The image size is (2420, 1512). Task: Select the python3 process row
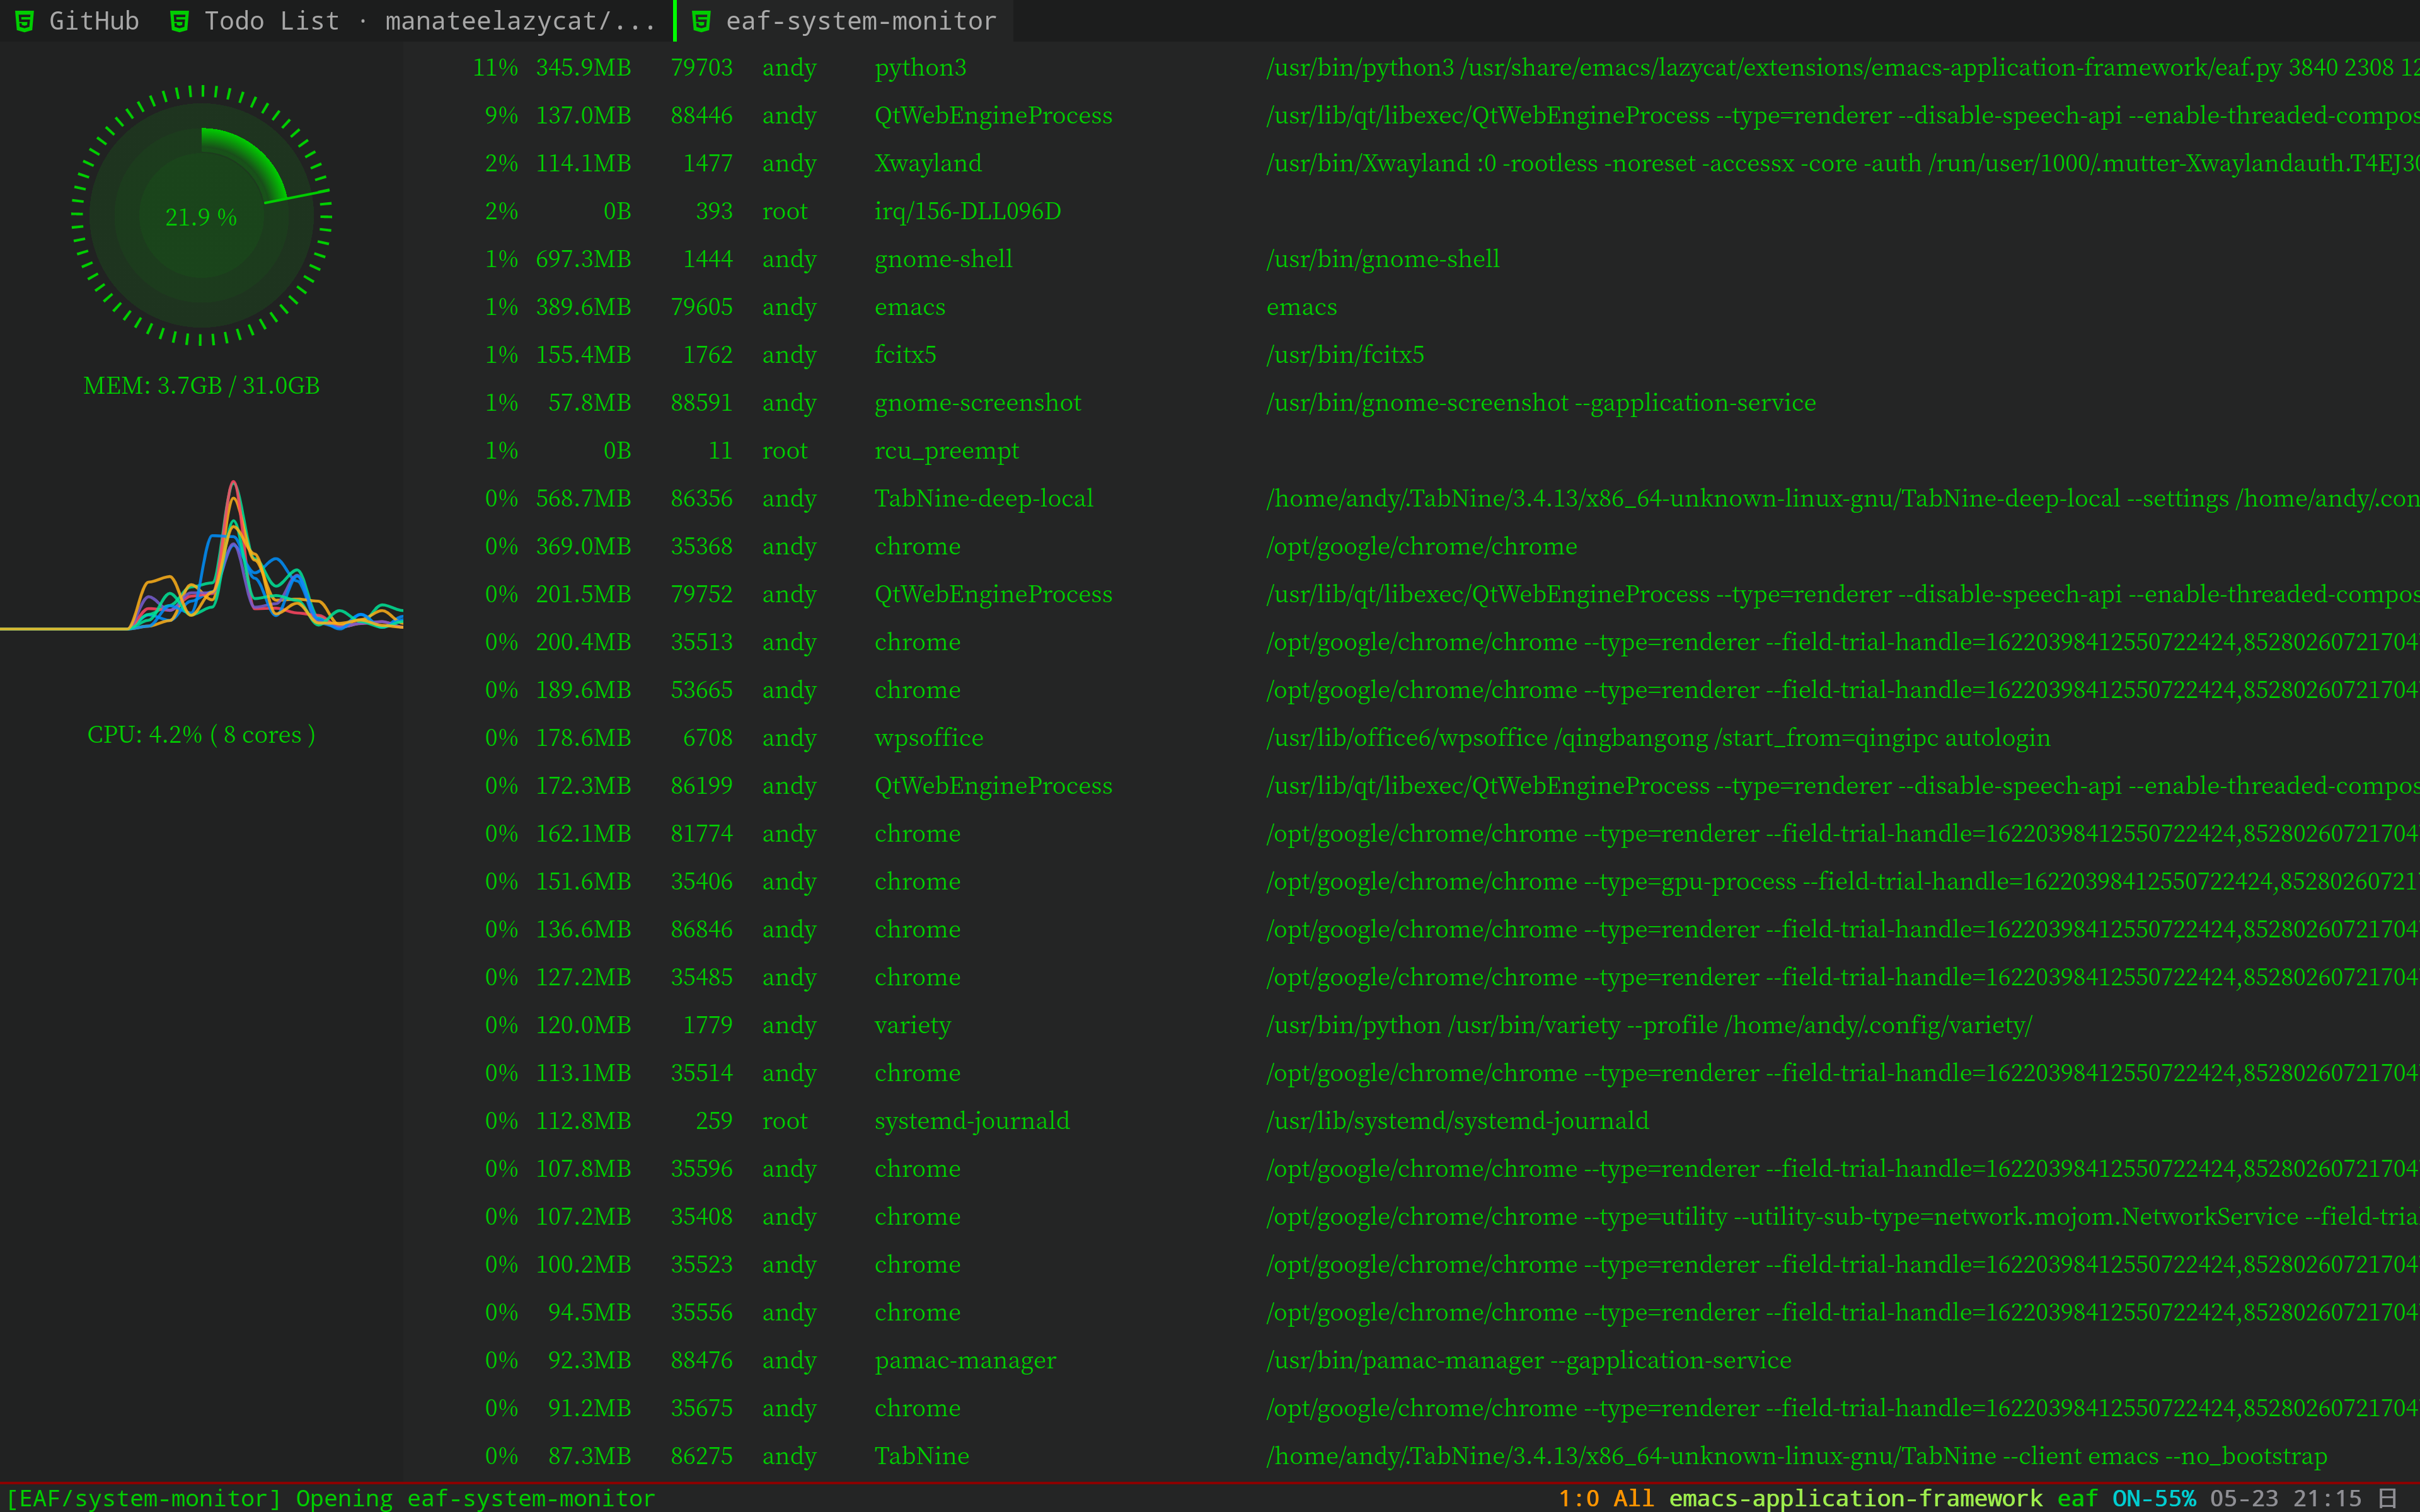(920, 68)
